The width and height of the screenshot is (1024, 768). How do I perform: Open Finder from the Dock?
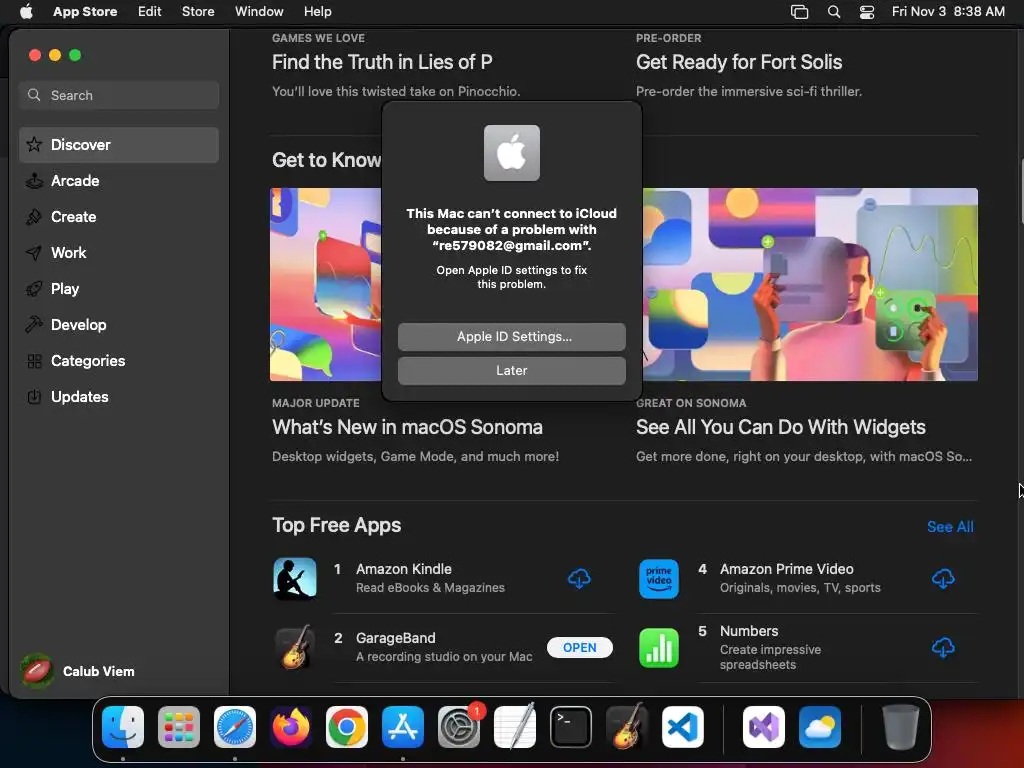(x=123, y=727)
